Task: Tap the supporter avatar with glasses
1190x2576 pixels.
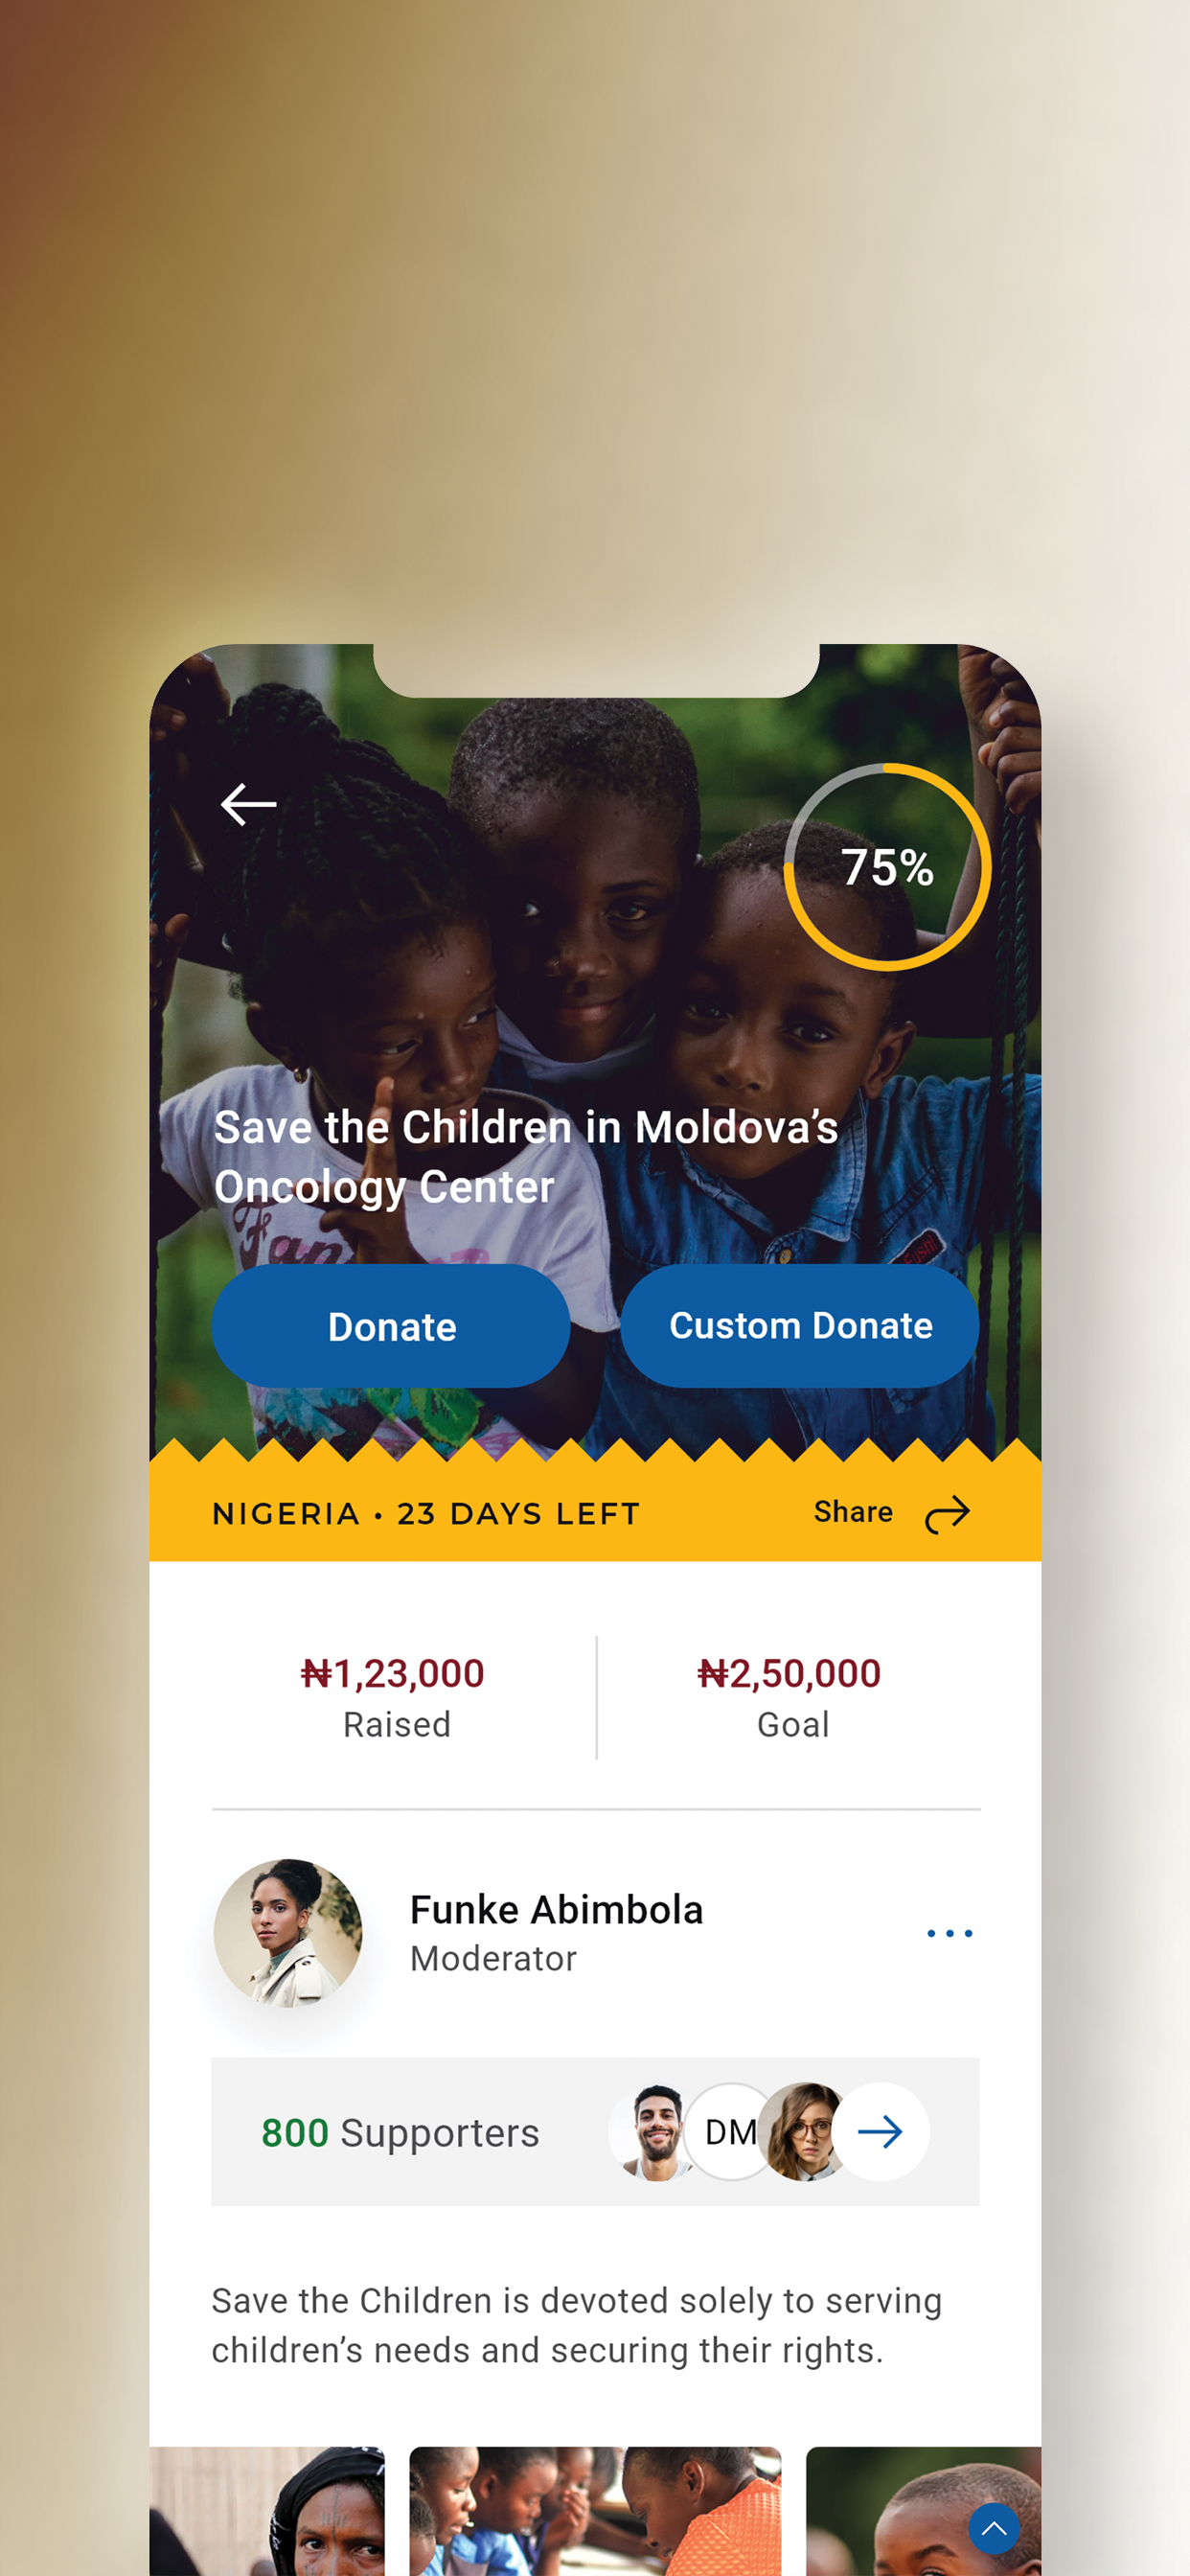Action: click(x=804, y=2131)
